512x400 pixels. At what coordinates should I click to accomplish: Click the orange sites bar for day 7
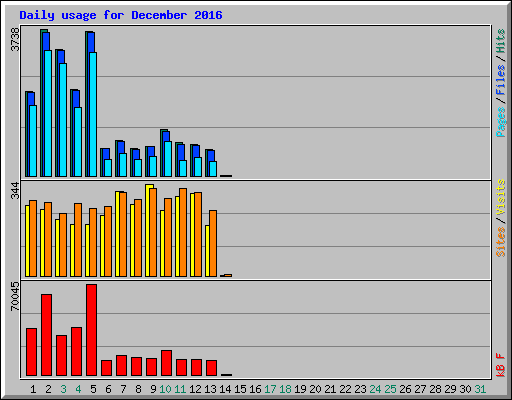[x=123, y=234]
